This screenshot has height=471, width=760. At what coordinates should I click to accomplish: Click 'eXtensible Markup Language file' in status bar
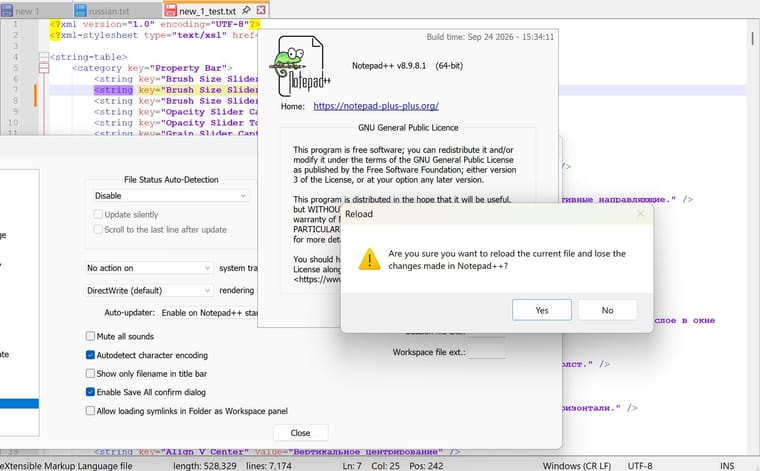[x=66, y=466]
